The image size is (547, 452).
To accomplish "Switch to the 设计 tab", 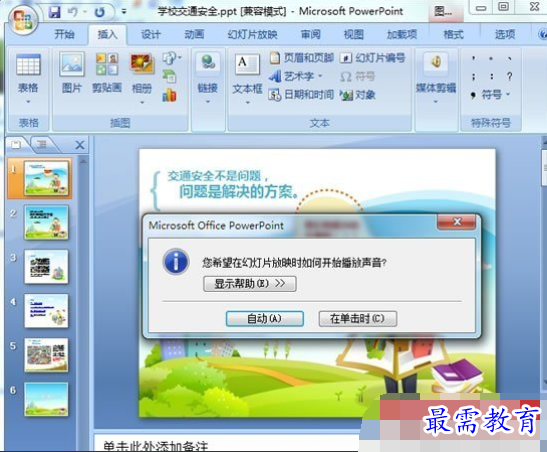I will tap(151, 34).
